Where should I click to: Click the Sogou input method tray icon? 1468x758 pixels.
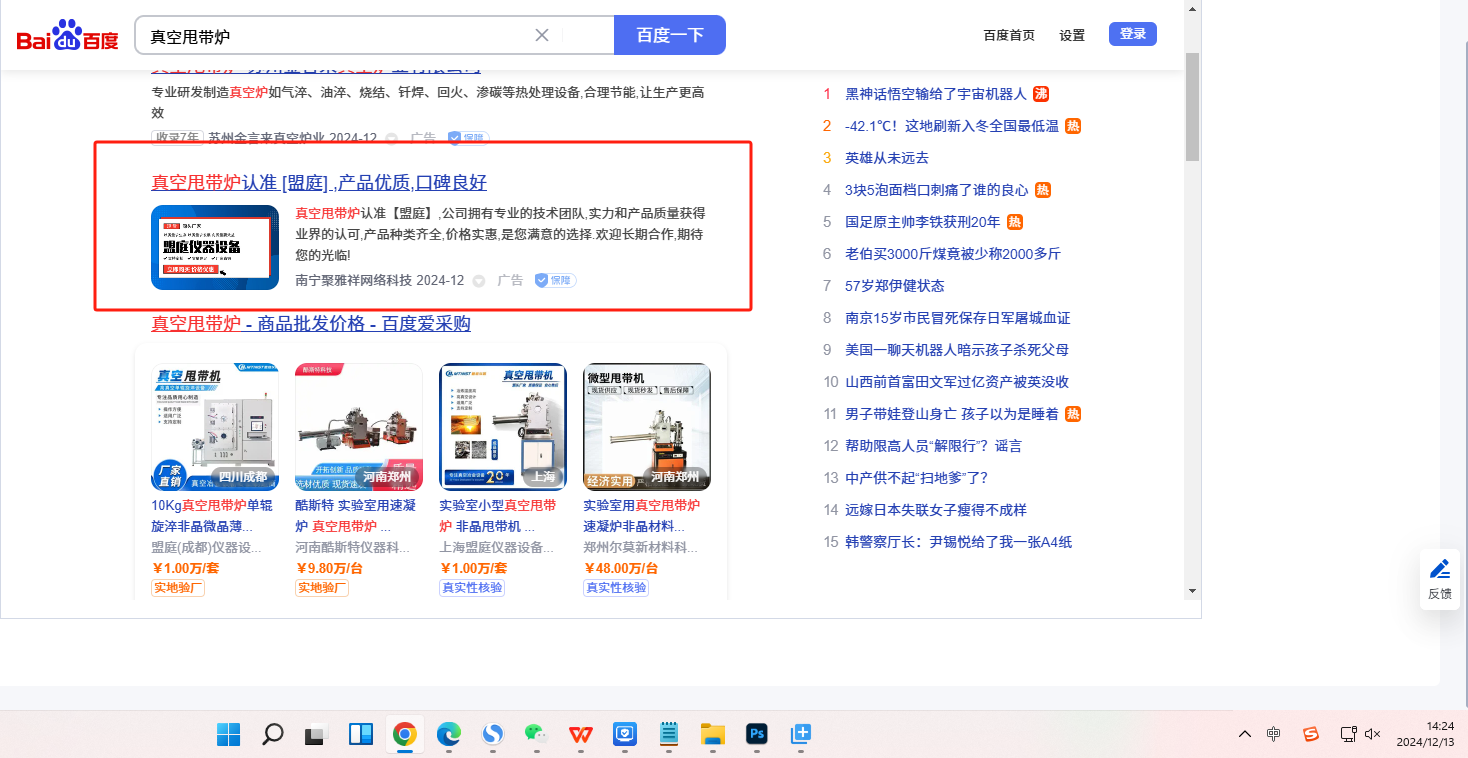pyautogui.click(x=1310, y=734)
